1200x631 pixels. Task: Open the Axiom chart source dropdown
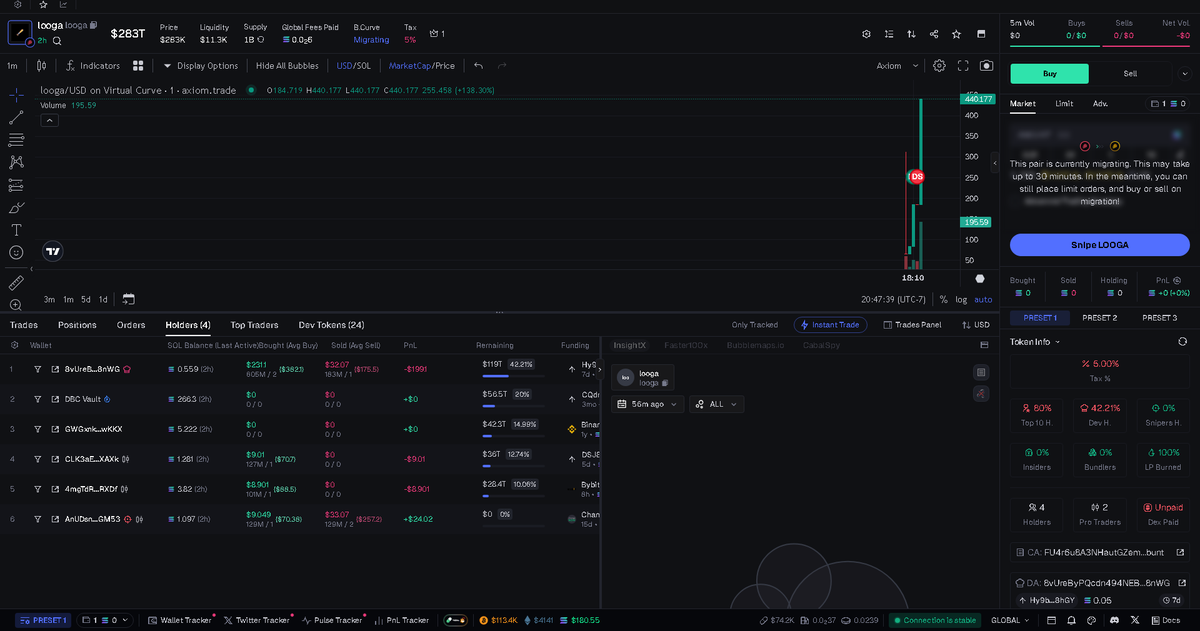[x=896, y=66]
